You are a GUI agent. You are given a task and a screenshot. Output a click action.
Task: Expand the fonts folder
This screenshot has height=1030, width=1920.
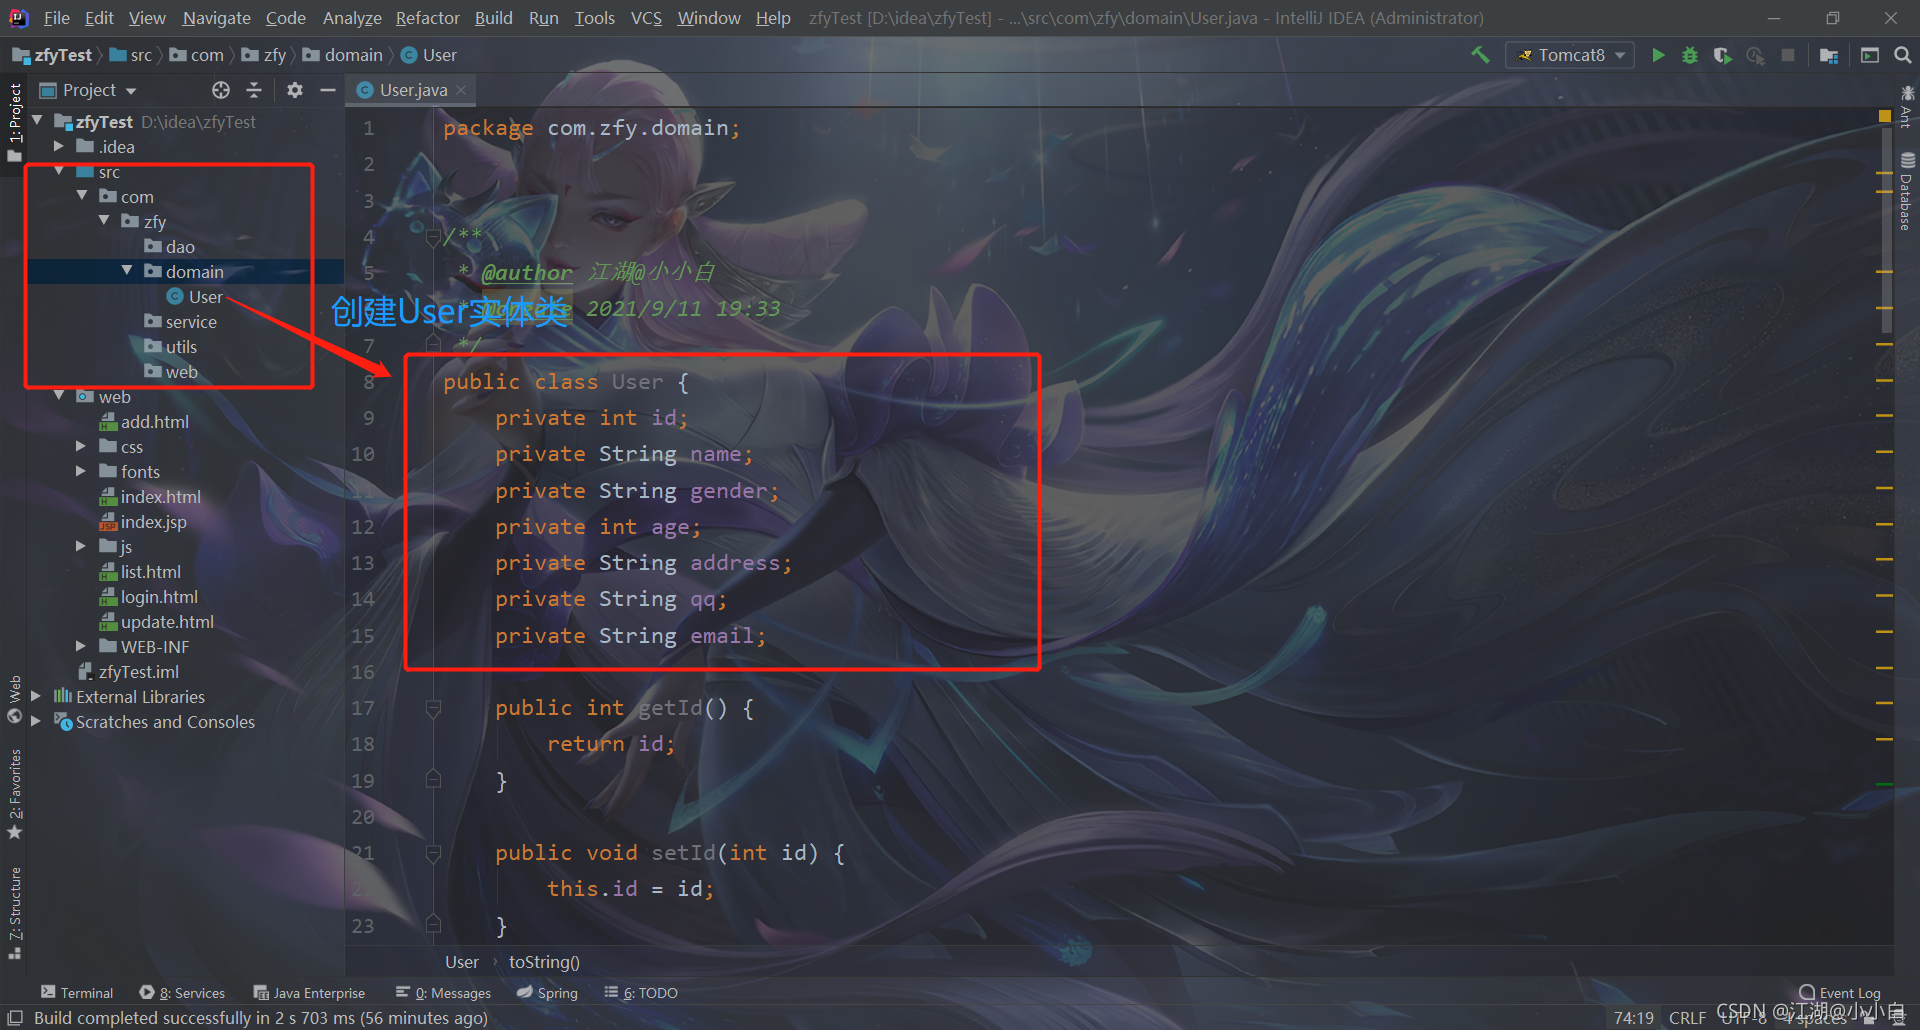81,471
